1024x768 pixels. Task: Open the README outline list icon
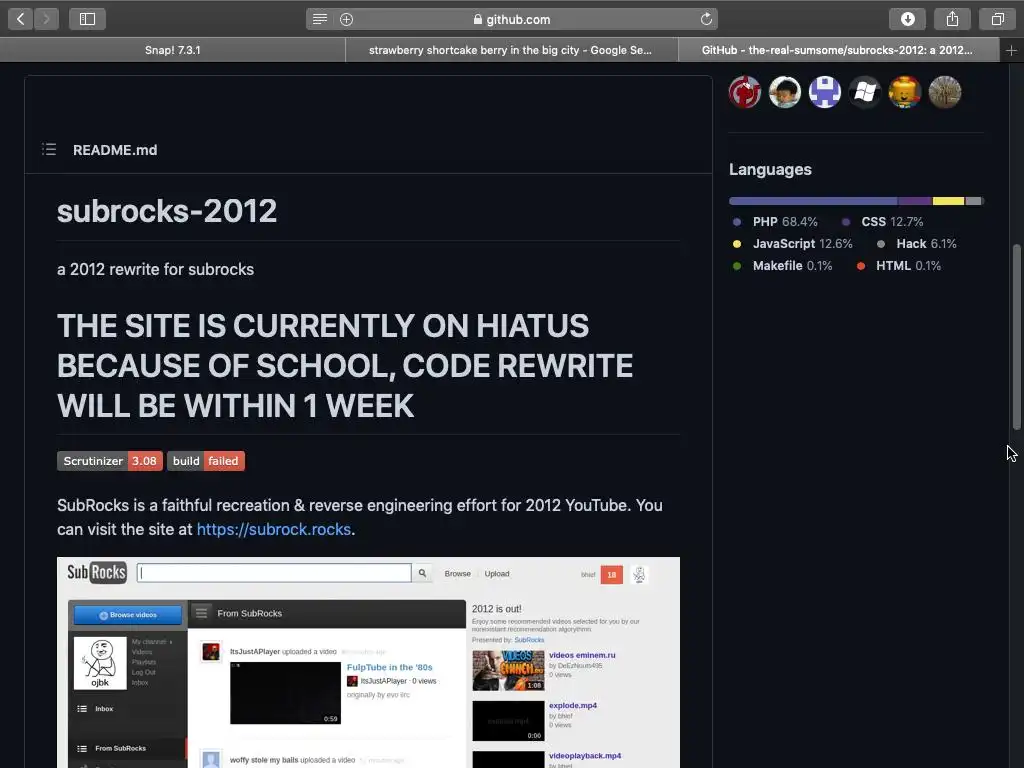point(49,150)
